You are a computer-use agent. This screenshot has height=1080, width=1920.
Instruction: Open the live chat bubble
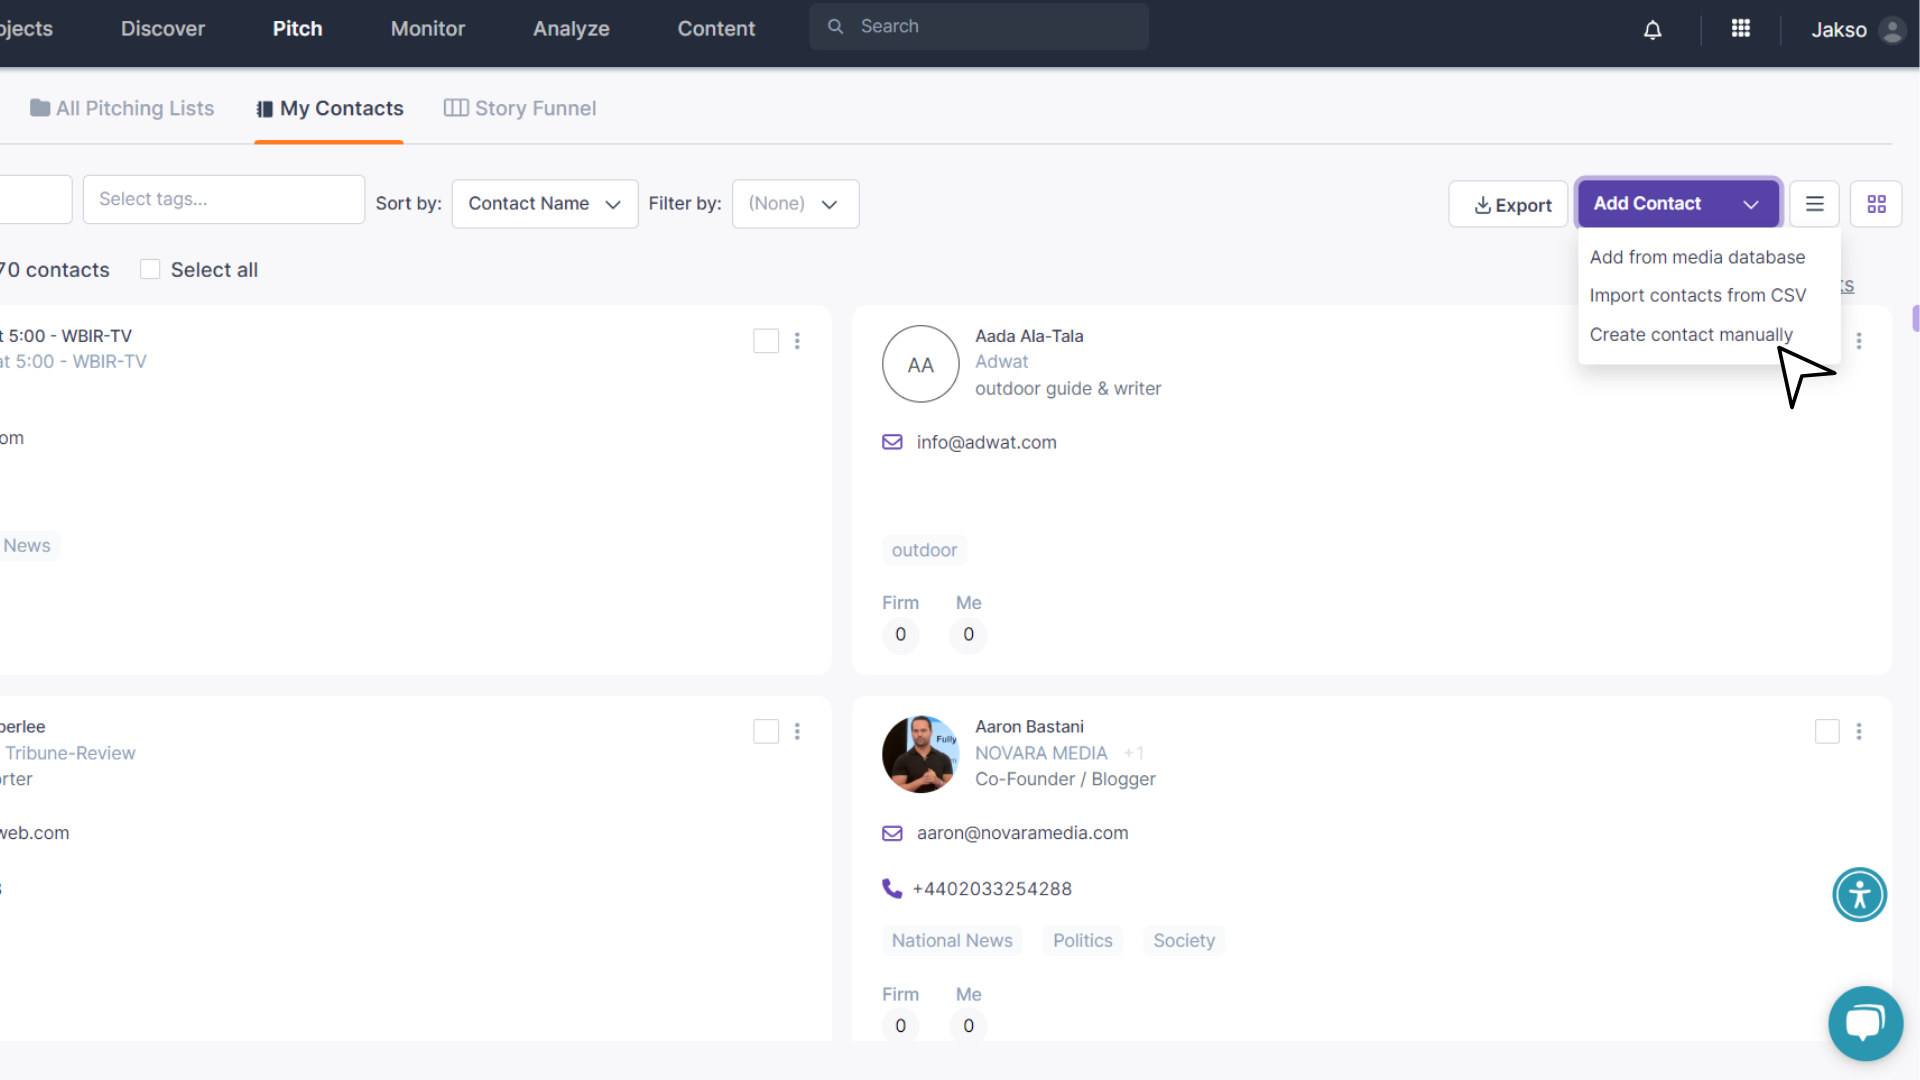click(x=1866, y=1023)
